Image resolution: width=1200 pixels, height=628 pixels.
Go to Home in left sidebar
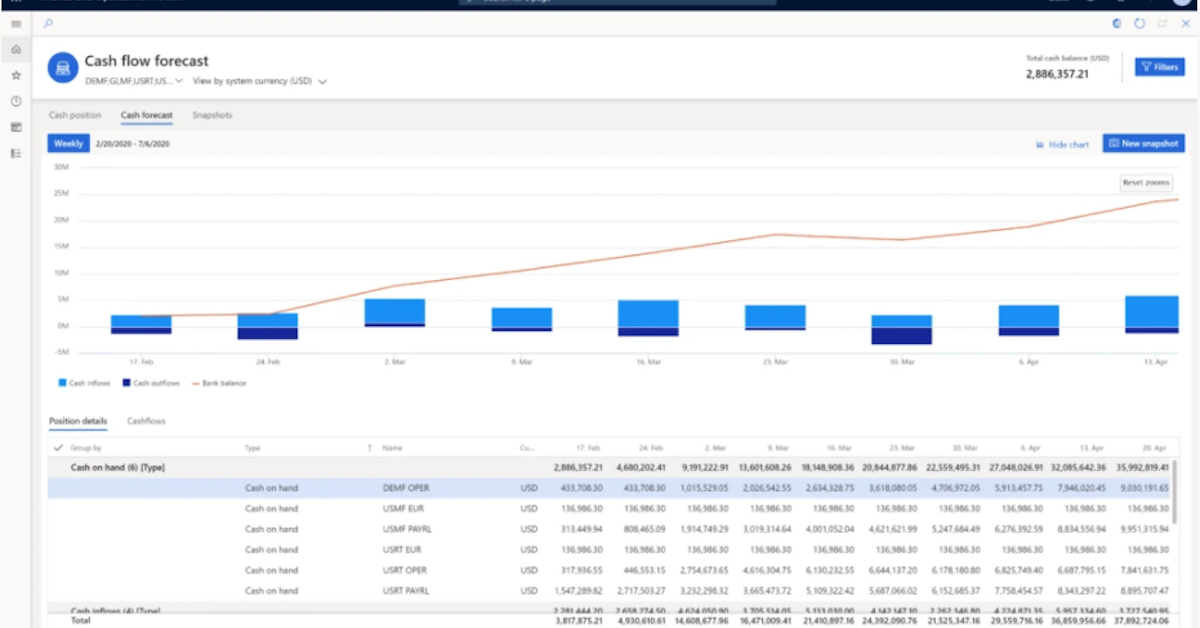pyautogui.click(x=16, y=49)
